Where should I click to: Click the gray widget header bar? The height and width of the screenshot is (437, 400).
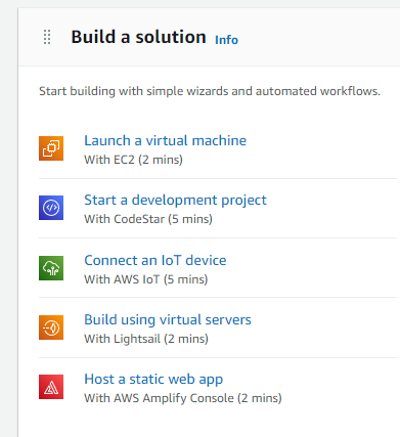(x=209, y=37)
